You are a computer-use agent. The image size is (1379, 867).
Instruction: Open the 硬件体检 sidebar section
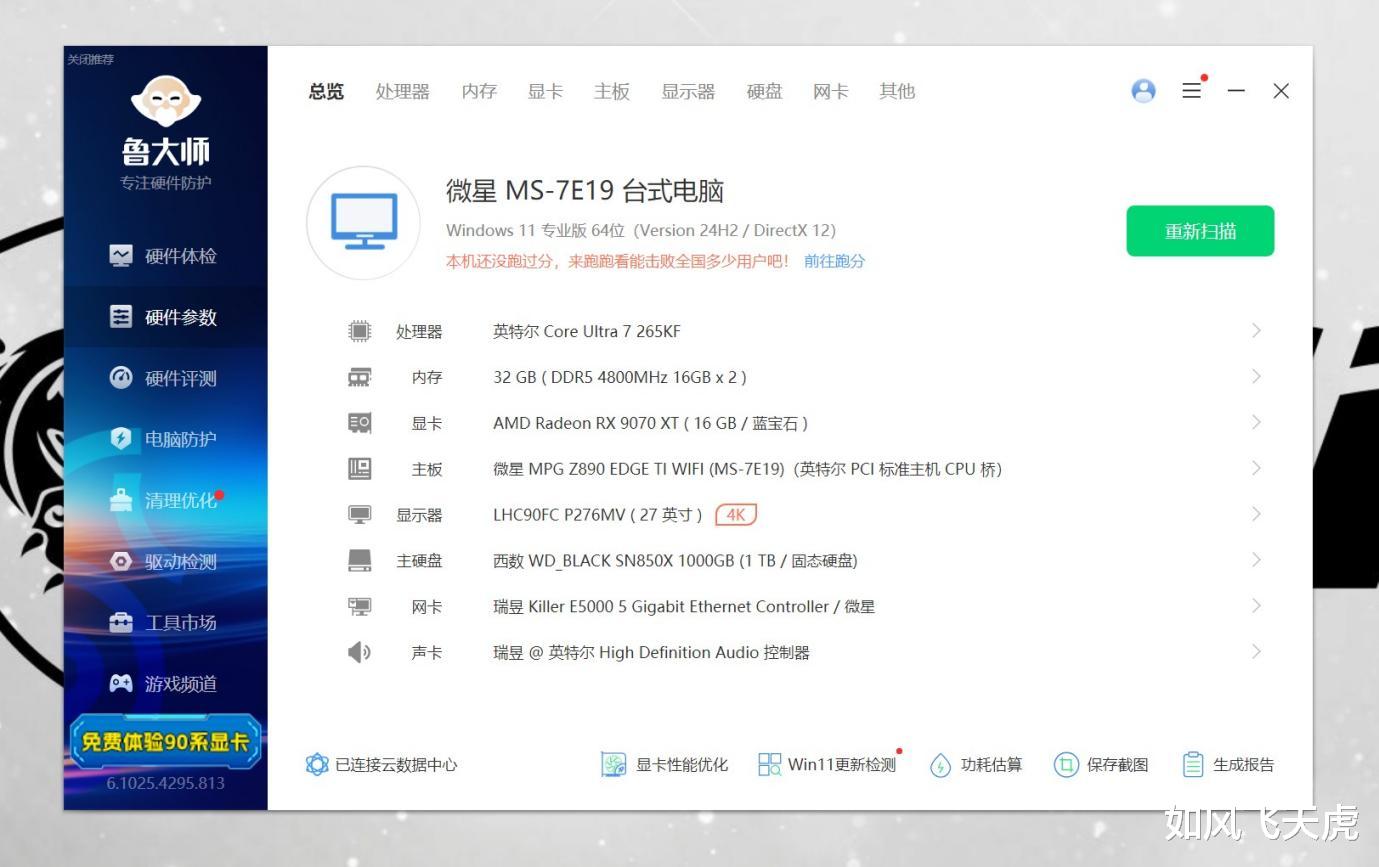165,256
